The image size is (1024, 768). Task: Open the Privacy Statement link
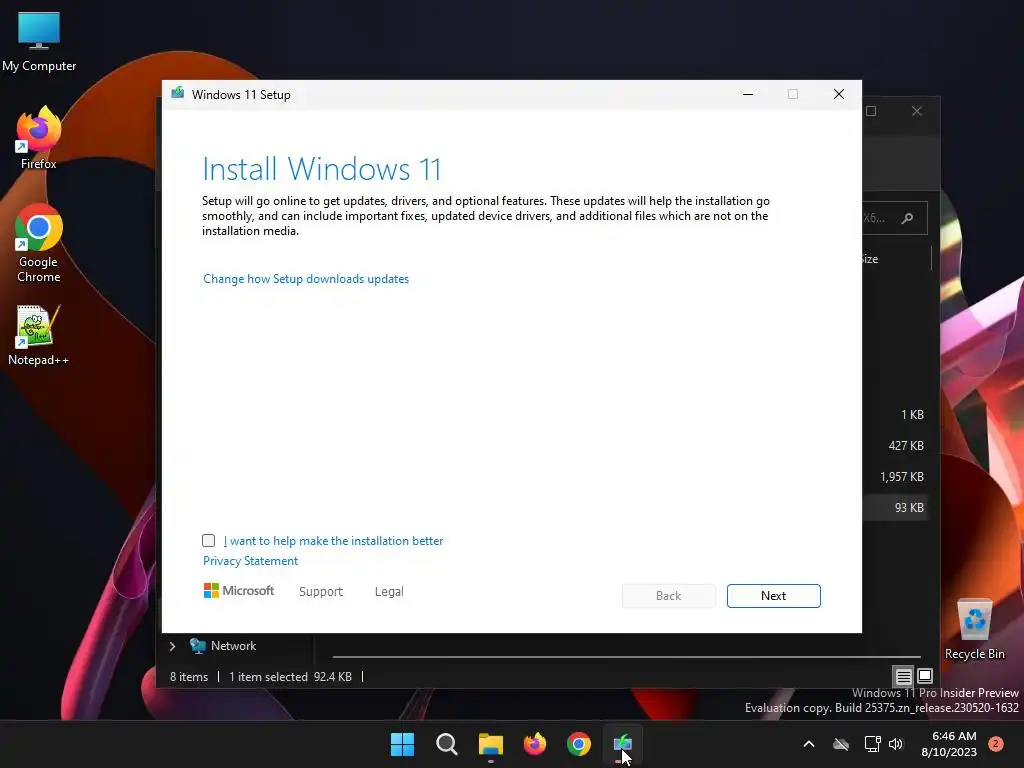coord(250,561)
